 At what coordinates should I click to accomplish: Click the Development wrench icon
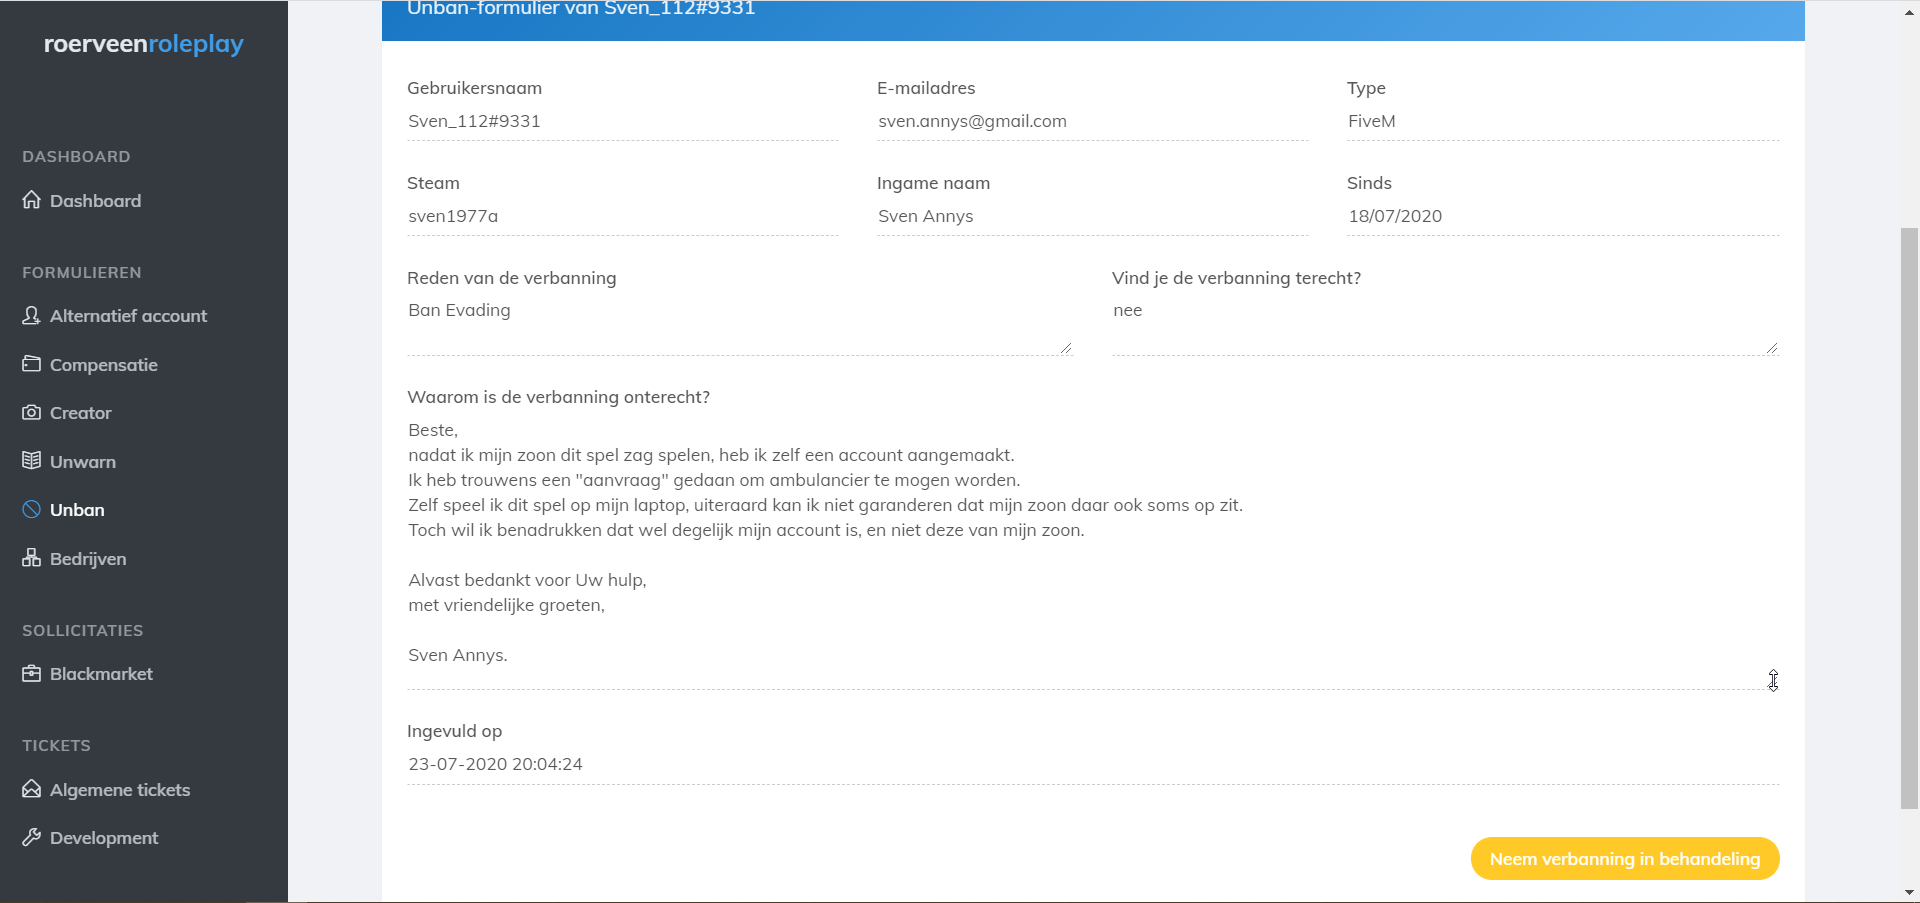[32, 837]
